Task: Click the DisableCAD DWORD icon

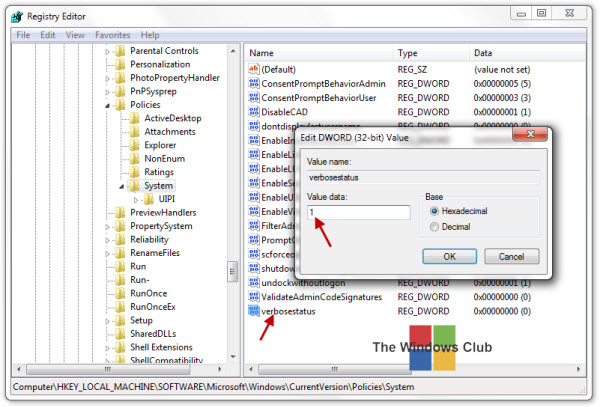Action: (x=254, y=112)
